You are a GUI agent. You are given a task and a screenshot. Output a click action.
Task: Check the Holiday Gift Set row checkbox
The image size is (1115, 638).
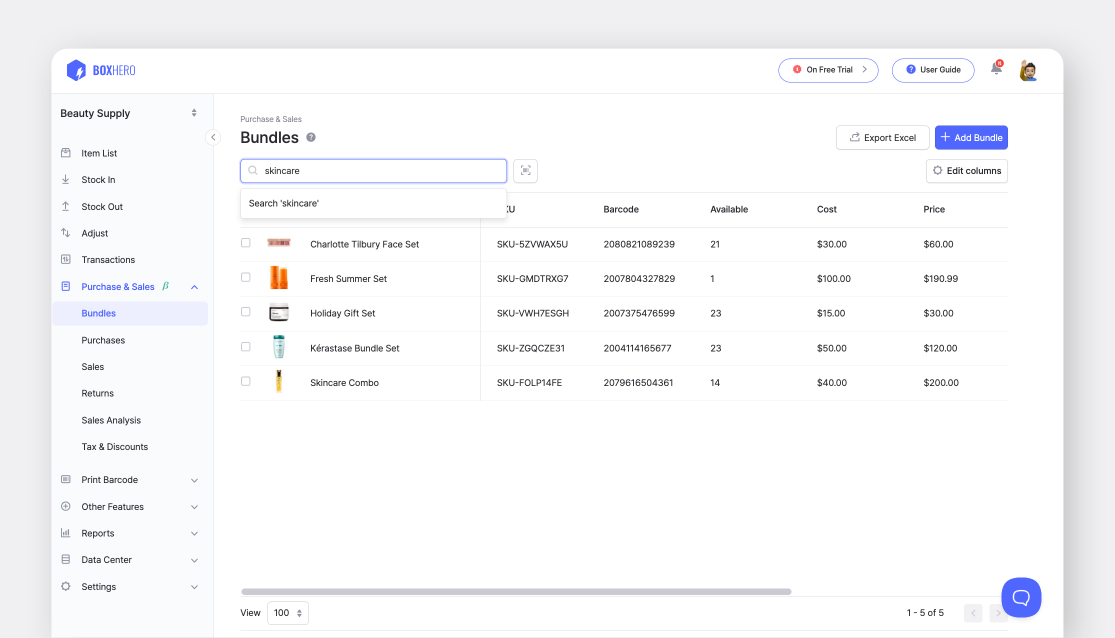point(245,312)
